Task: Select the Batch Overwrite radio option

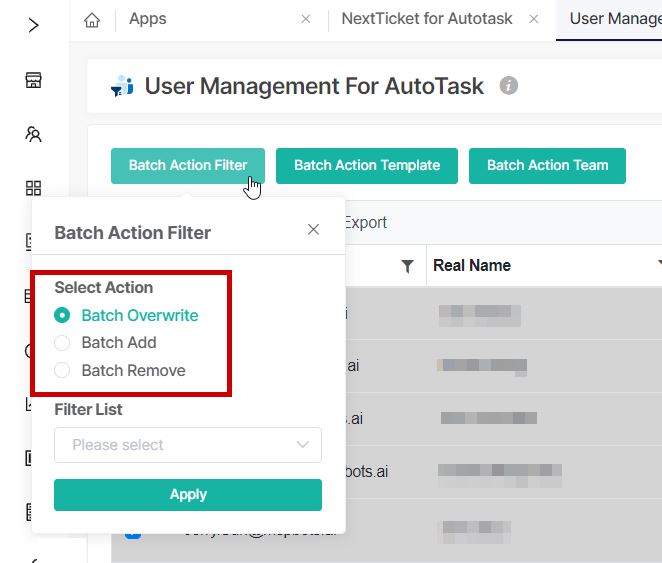Action: (62, 315)
